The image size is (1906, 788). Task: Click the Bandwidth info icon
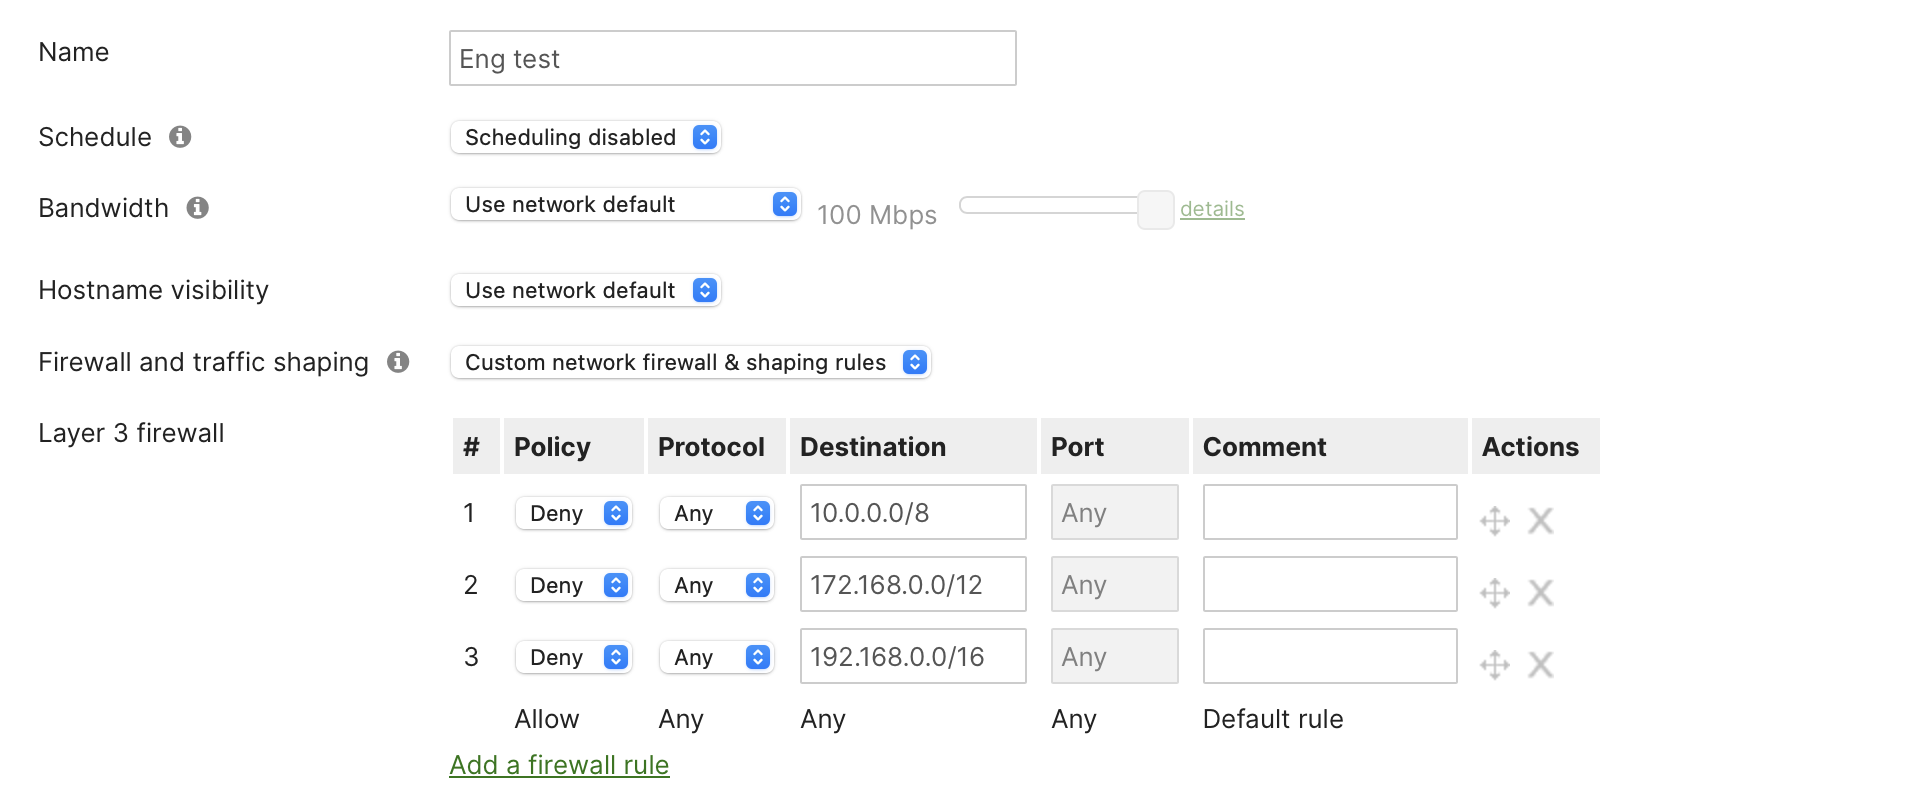point(197,208)
